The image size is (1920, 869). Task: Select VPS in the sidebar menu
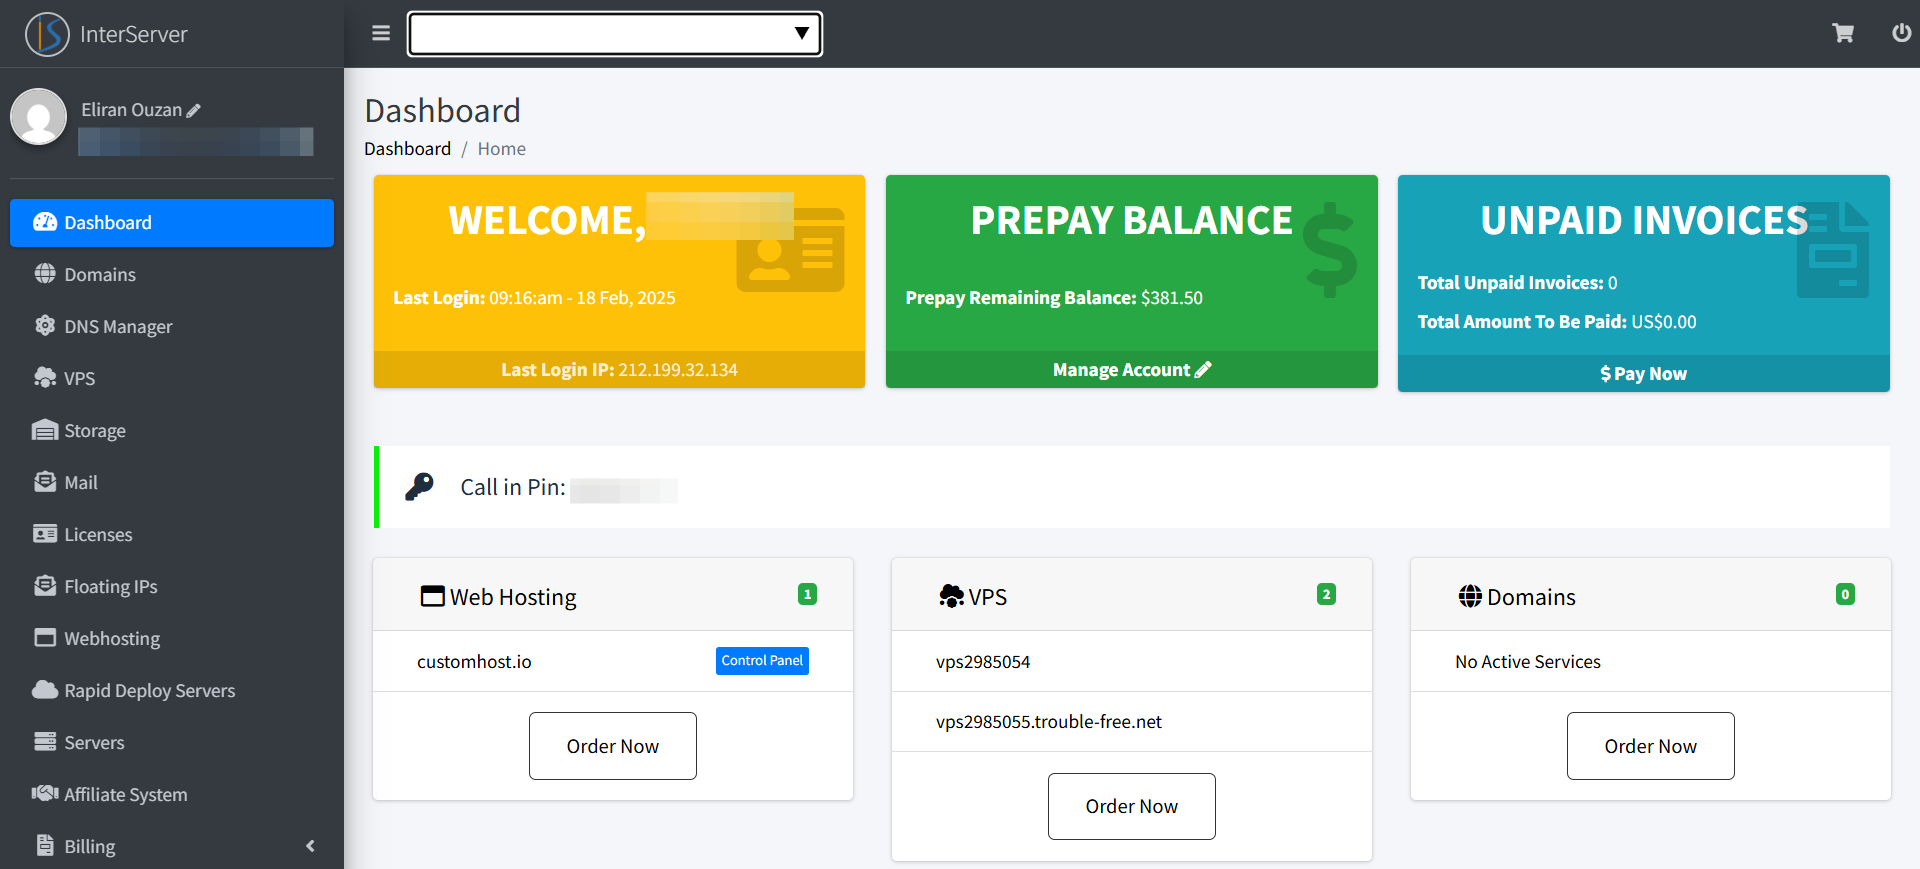point(172,379)
